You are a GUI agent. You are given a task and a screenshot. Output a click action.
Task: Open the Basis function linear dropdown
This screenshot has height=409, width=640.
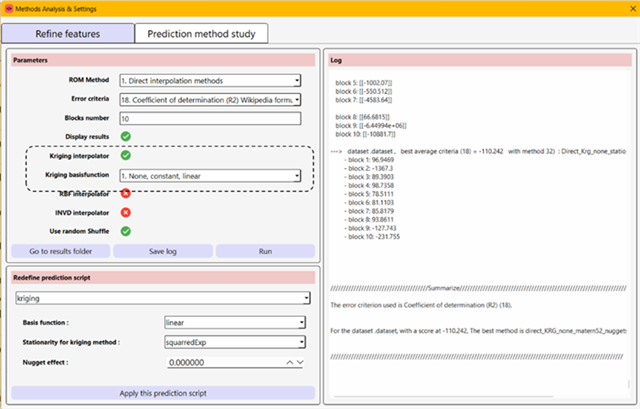(x=235, y=322)
